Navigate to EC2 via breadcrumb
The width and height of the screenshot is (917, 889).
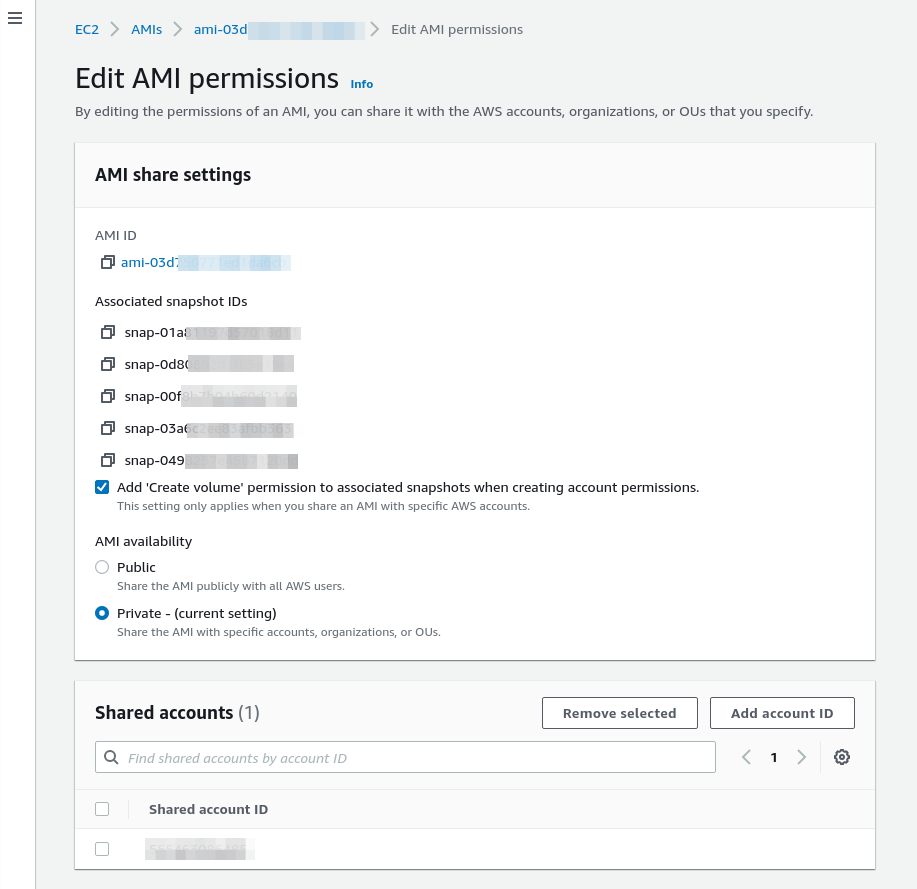pyautogui.click(x=86, y=30)
